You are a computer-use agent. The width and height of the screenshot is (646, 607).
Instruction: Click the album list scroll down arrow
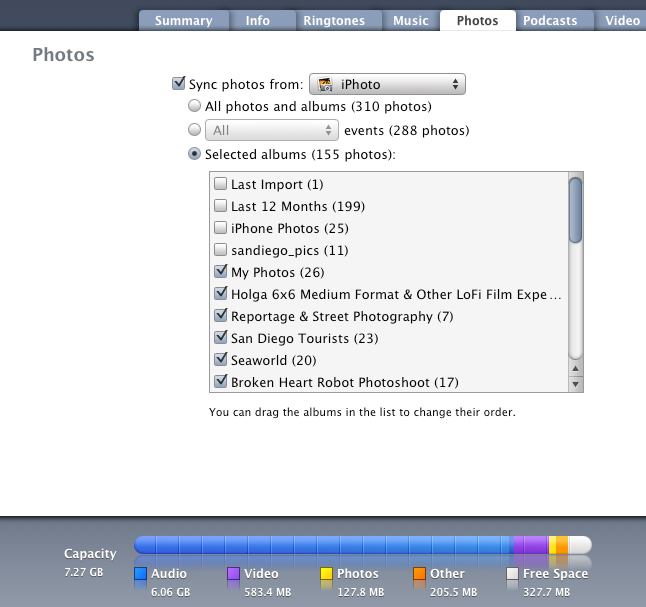pyautogui.click(x=576, y=384)
